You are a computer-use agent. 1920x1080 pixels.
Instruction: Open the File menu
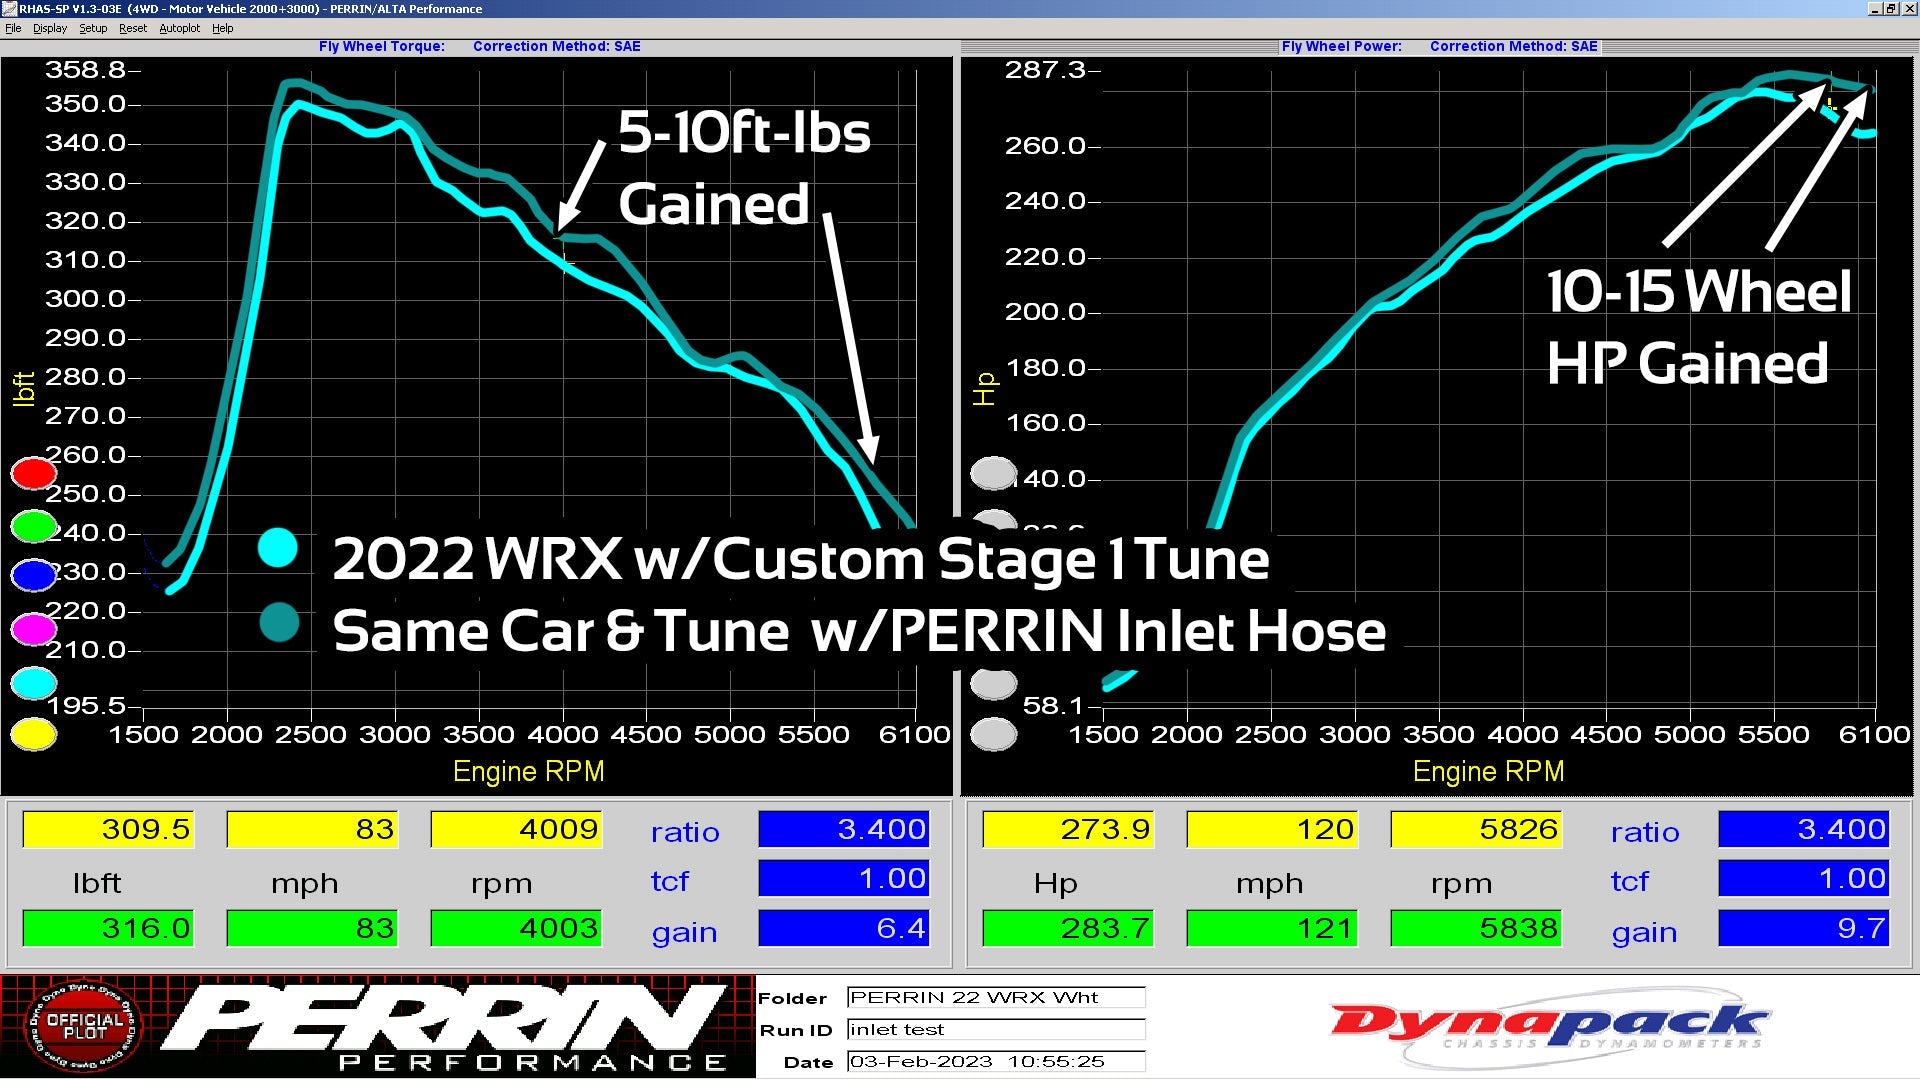pyautogui.click(x=13, y=28)
